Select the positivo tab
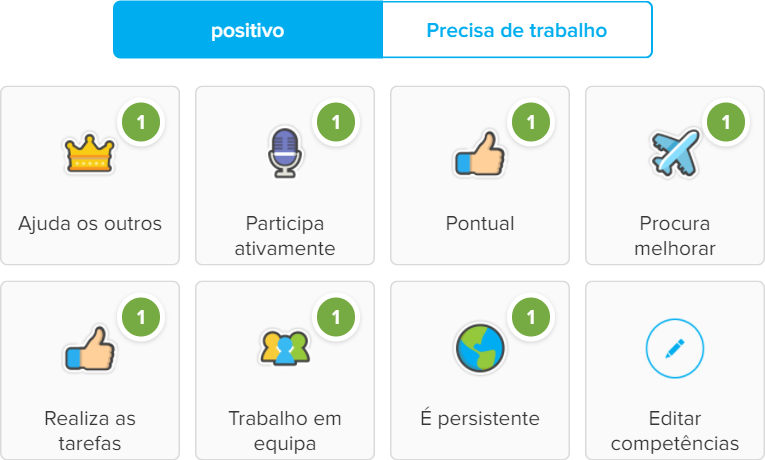Viewport: 765px width, 460px height. coord(248,30)
